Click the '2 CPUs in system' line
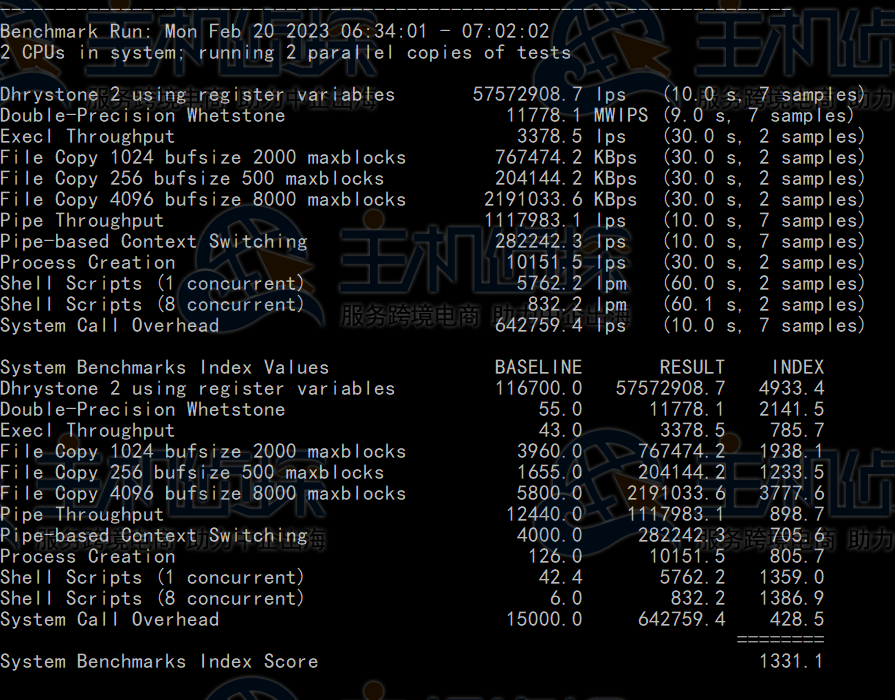The image size is (895, 700). coord(285,52)
